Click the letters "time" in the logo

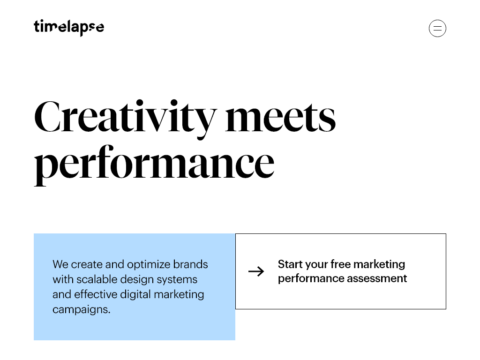click(x=49, y=27)
